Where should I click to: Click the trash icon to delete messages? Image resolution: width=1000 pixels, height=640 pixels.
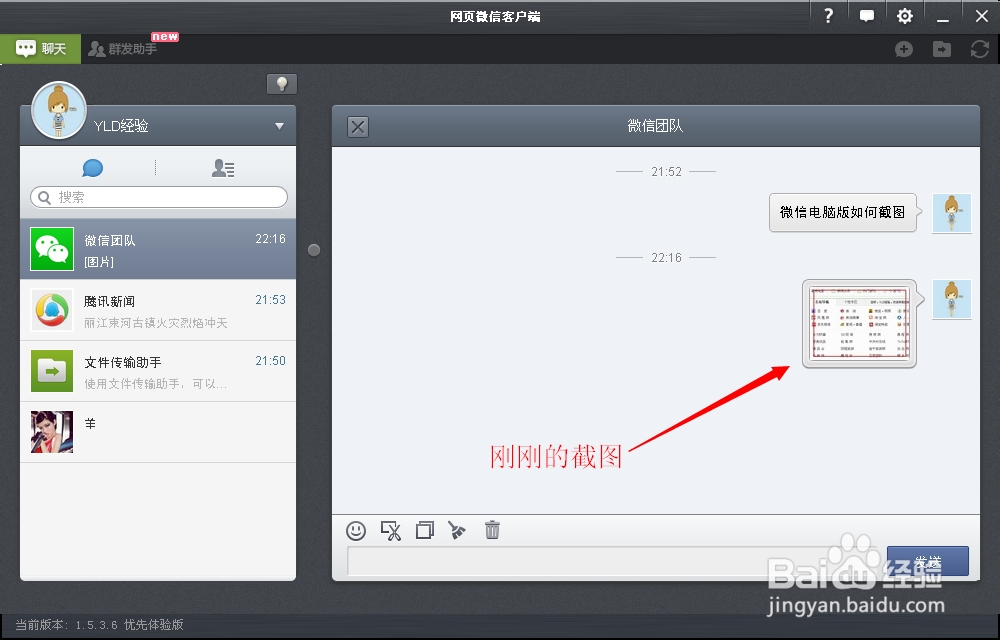491,530
